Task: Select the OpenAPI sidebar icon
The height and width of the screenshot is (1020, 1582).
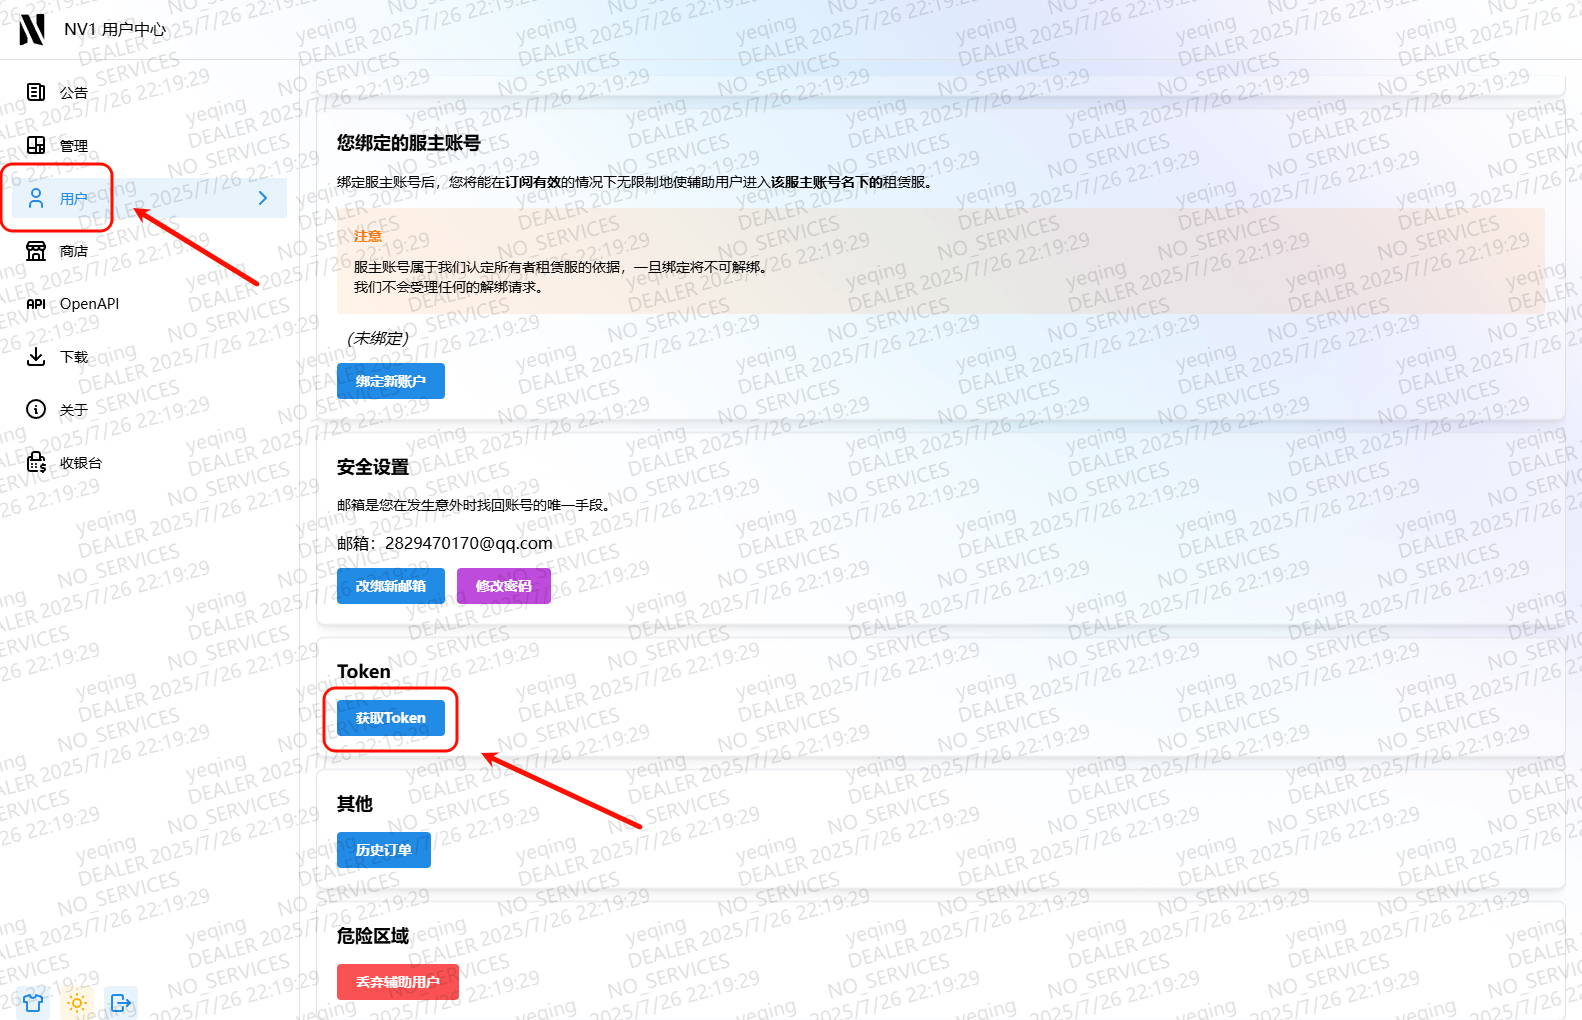Action: pos(36,304)
